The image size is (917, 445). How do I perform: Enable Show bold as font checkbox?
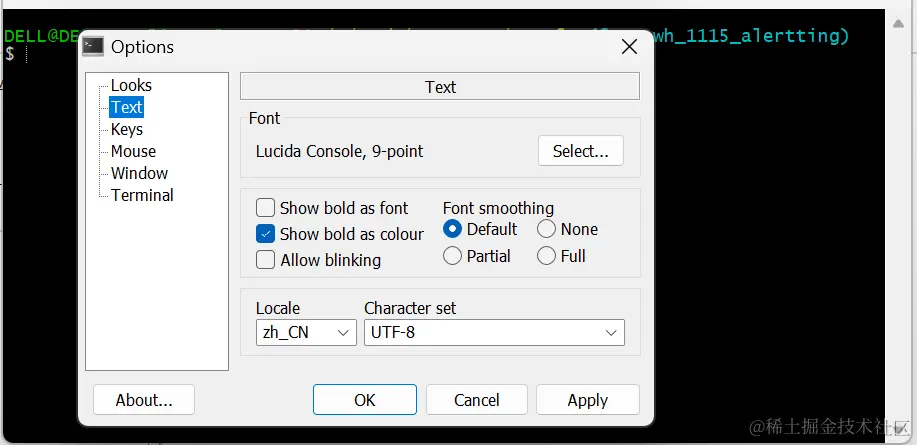click(266, 208)
